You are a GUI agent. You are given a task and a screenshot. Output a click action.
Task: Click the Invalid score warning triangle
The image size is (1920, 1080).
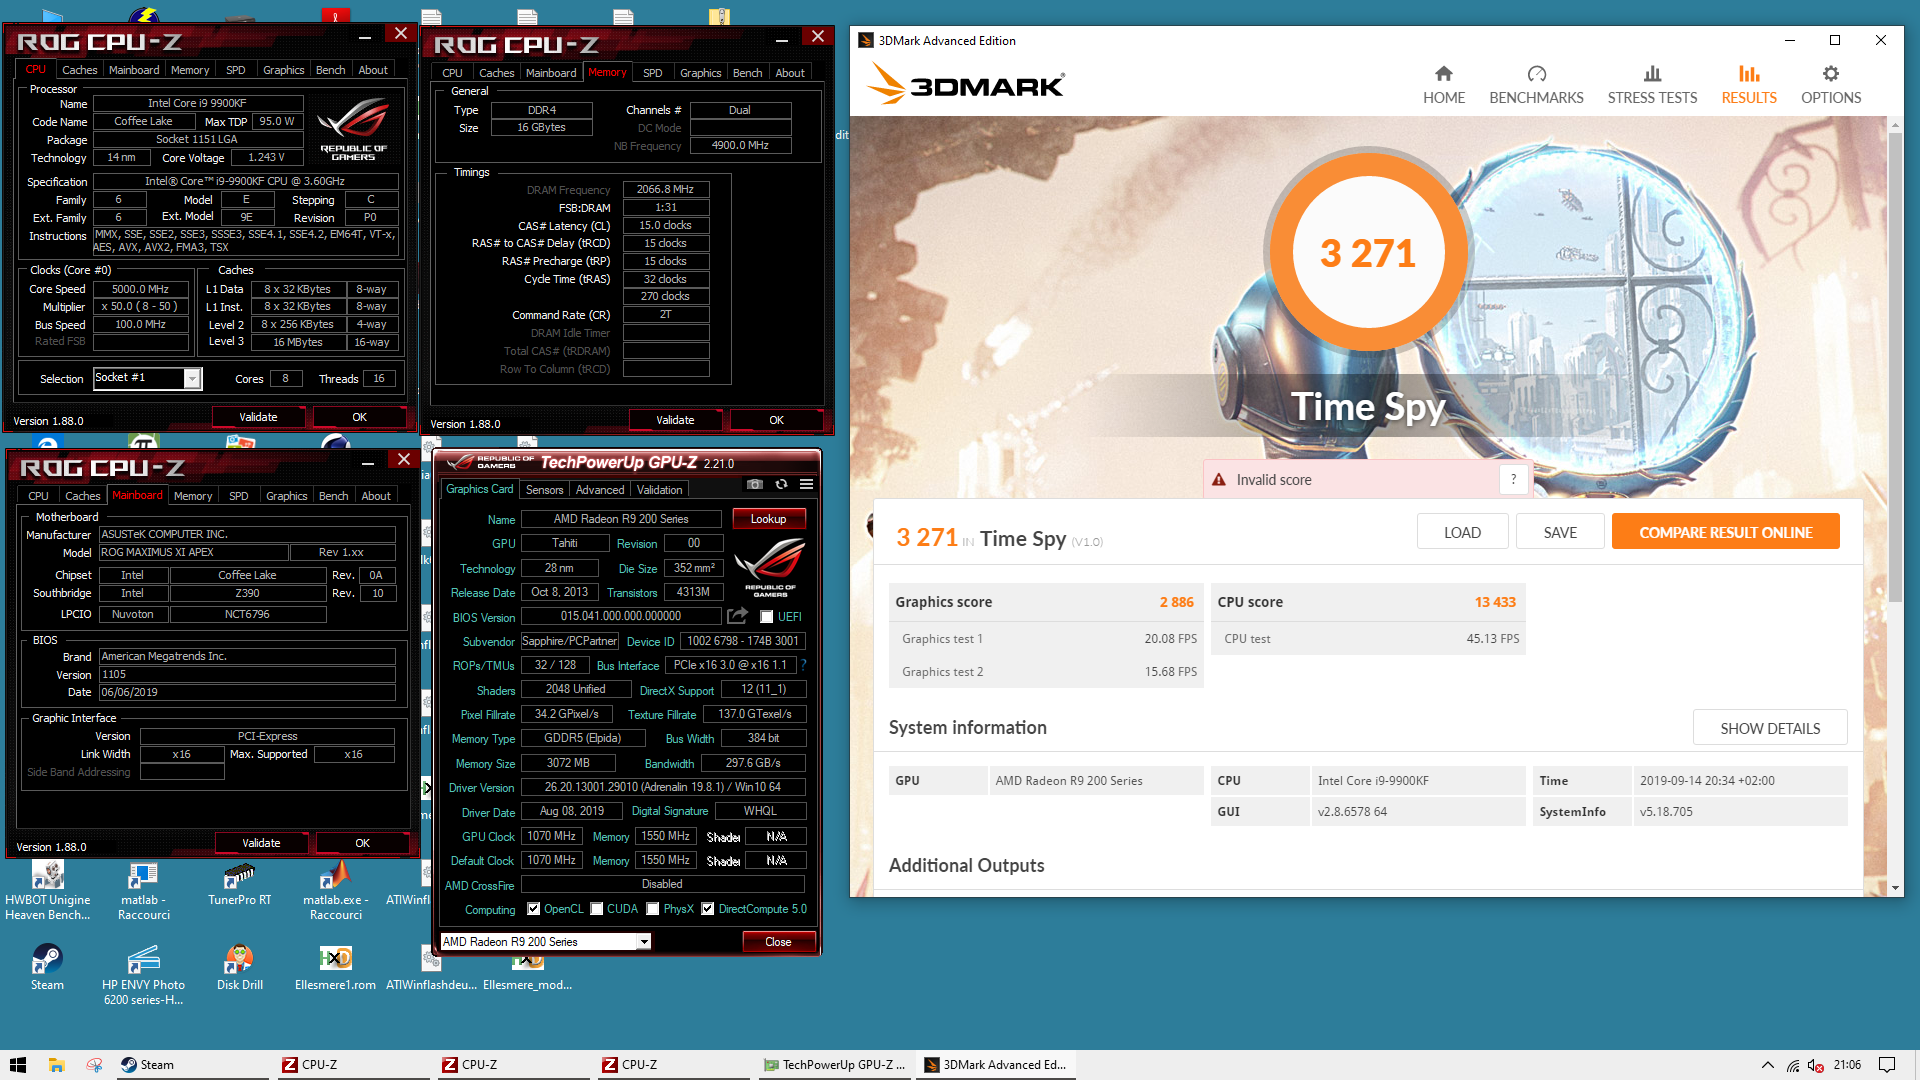[x=1219, y=480]
